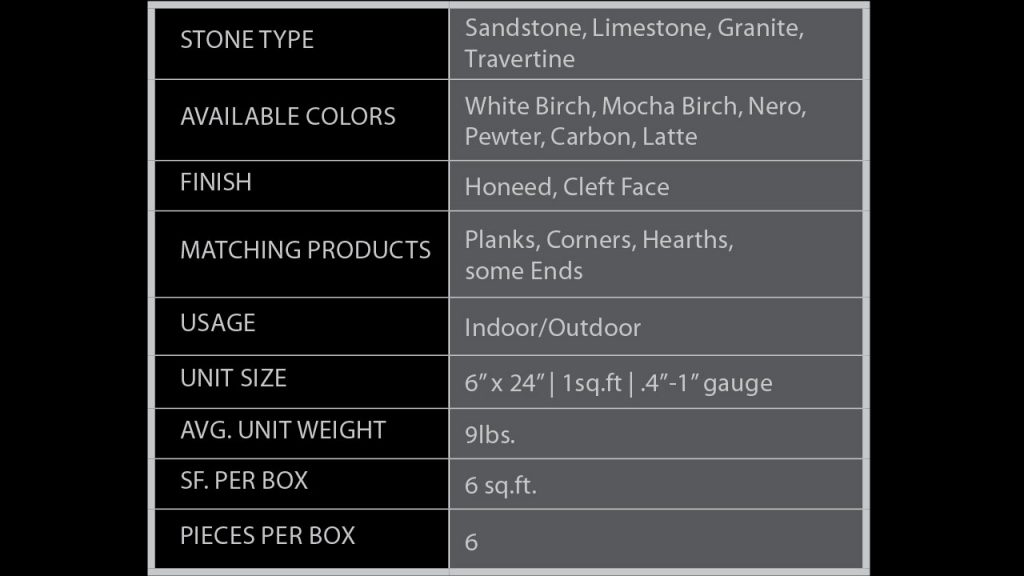Click the UNIT SIZE label
The width and height of the screenshot is (1024, 576).
(233, 378)
